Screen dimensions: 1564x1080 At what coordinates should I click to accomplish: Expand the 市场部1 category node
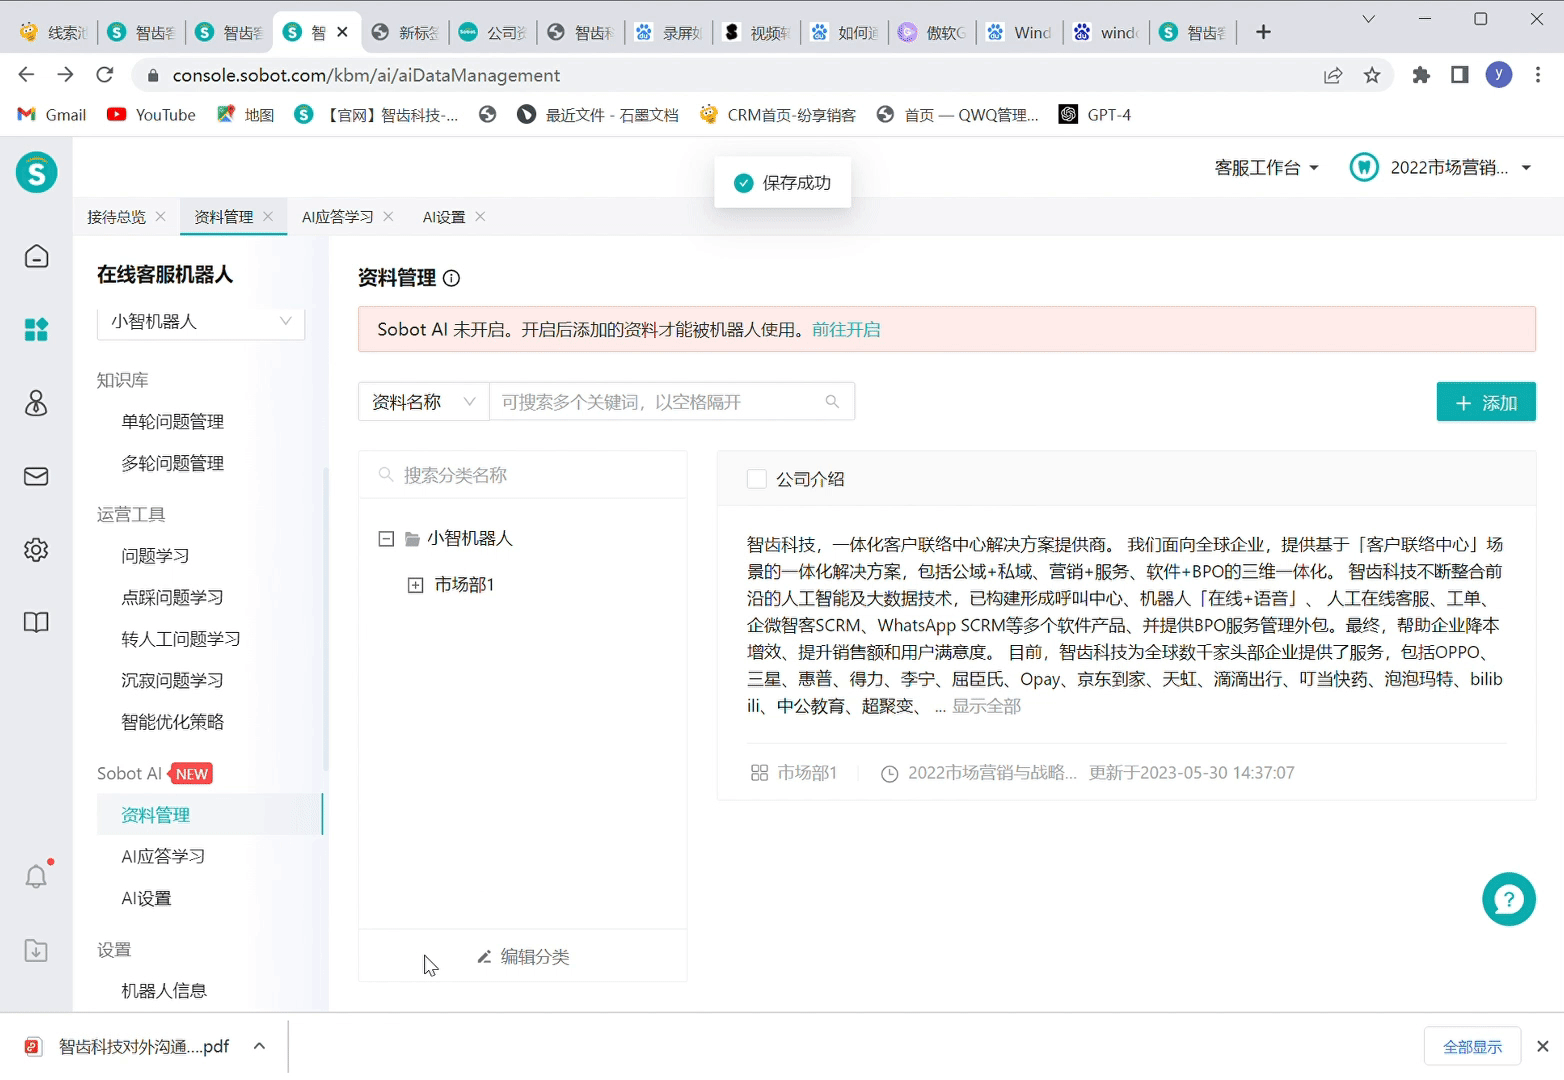click(415, 585)
